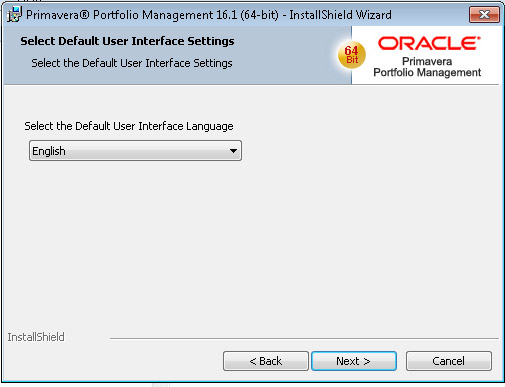Click the subtitle 'Select the Default User Interface Settings'
This screenshot has width=505, height=387.
pyautogui.click(x=132, y=63)
